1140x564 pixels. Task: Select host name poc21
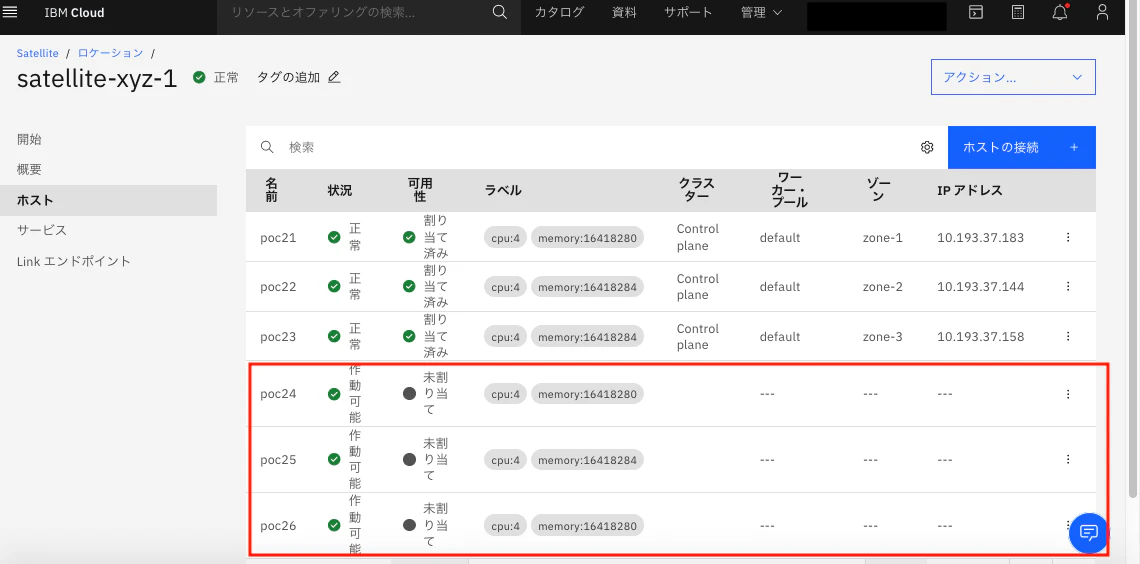pos(278,237)
